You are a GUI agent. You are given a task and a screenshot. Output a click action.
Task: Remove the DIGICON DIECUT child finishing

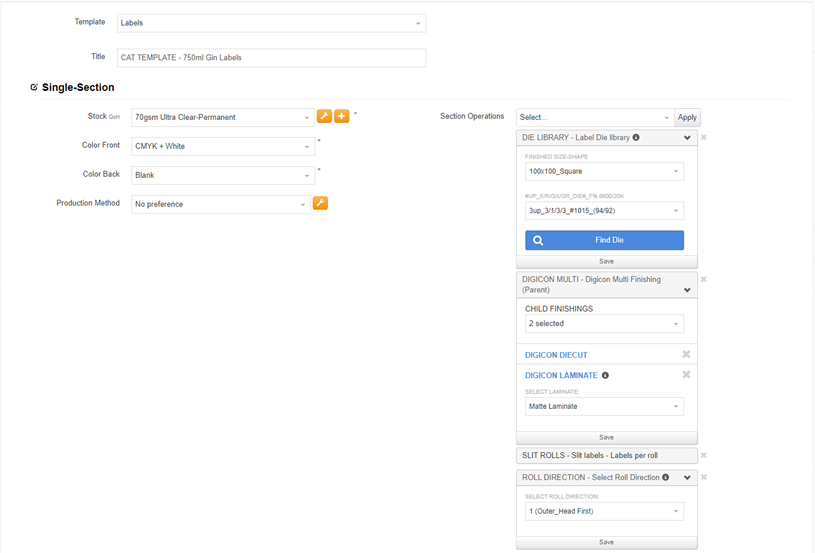click(x=686, y=354)
